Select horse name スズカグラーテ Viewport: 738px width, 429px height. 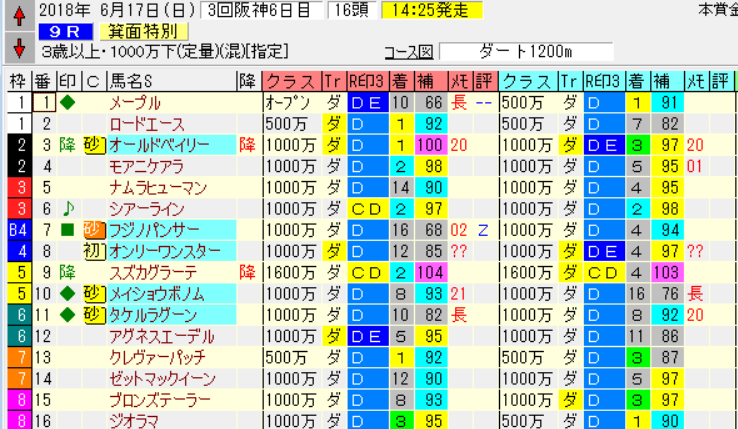(x=153, y=272)
